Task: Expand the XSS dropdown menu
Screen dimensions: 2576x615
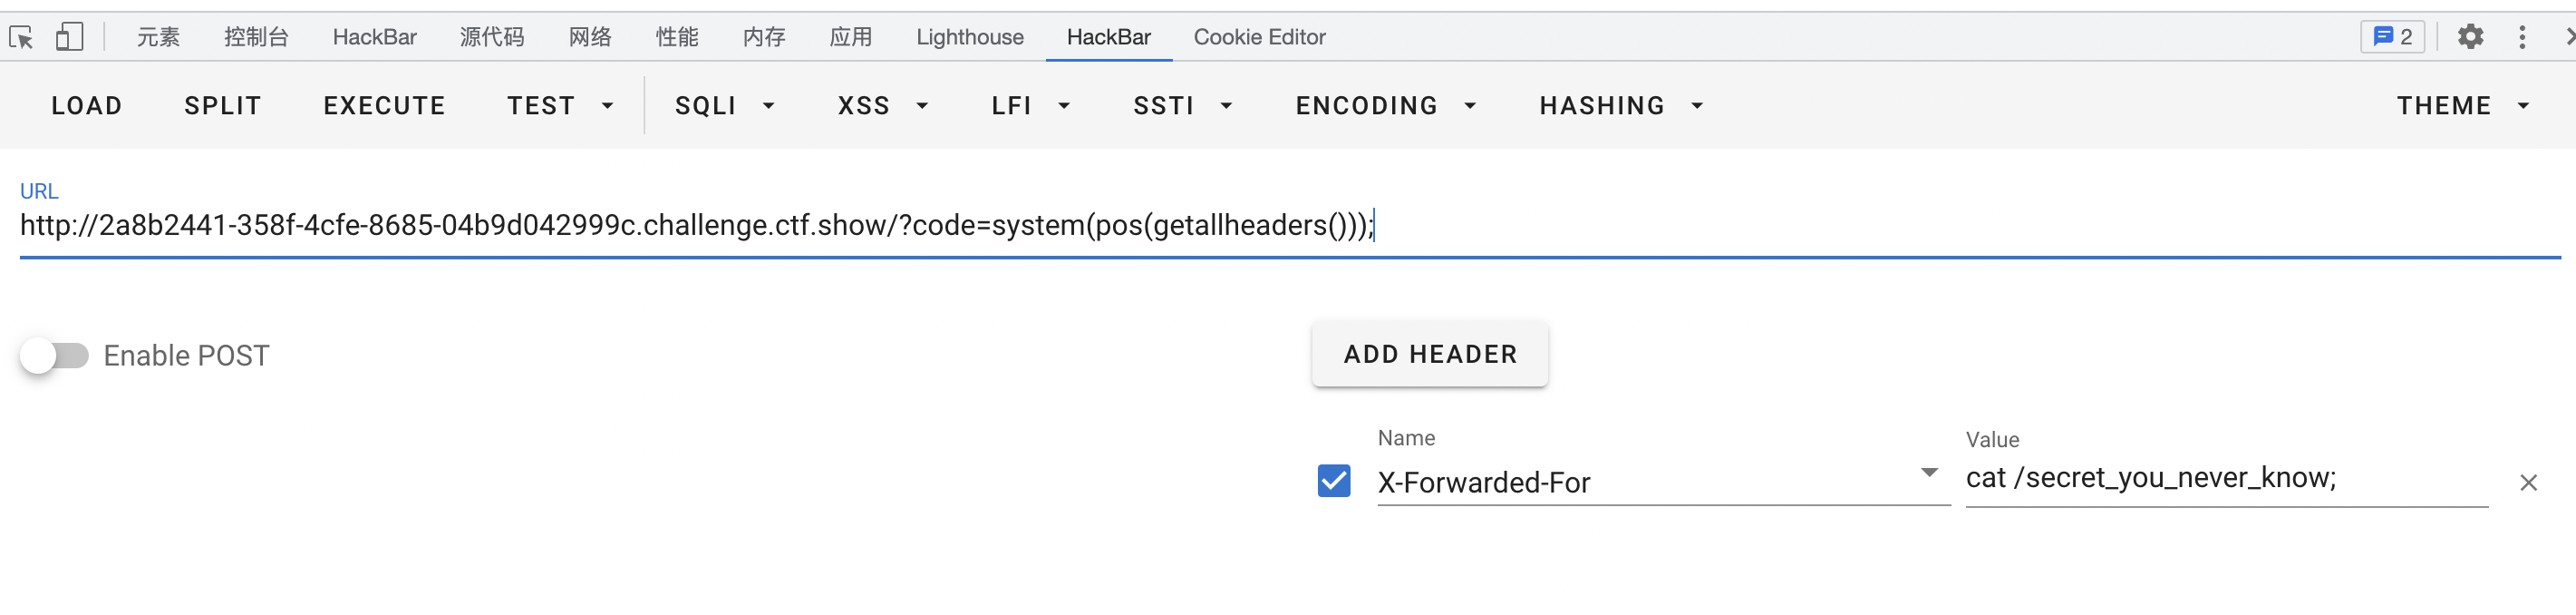Action: (883, 106)
